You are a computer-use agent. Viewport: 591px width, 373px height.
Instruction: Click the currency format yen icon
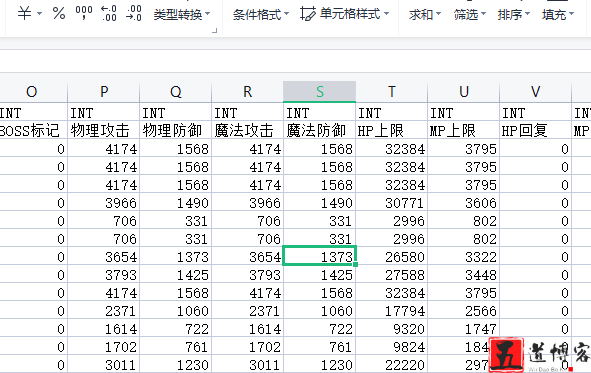pyautogui.click(x=24, y=14)
